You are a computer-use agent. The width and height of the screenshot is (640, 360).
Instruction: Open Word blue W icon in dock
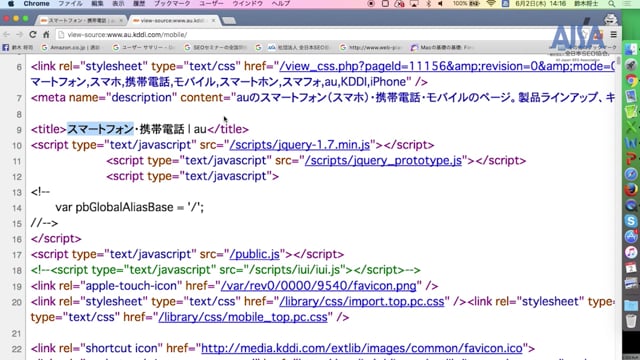[631, 143]
